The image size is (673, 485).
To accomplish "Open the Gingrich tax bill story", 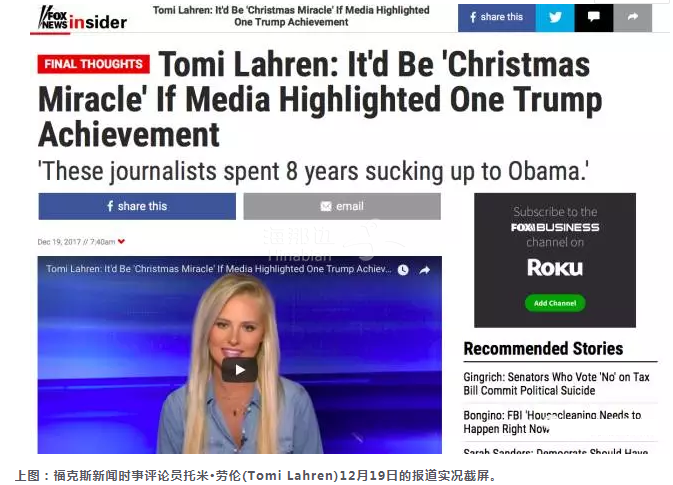I will point(556,384).
